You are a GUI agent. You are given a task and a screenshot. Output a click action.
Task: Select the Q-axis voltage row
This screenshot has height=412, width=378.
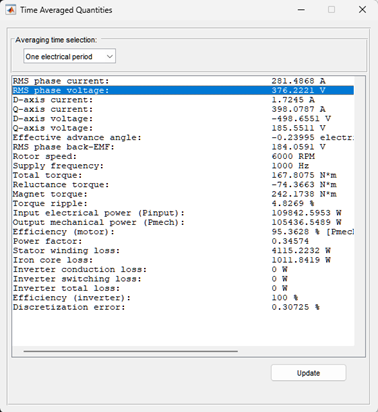(183, 128)
